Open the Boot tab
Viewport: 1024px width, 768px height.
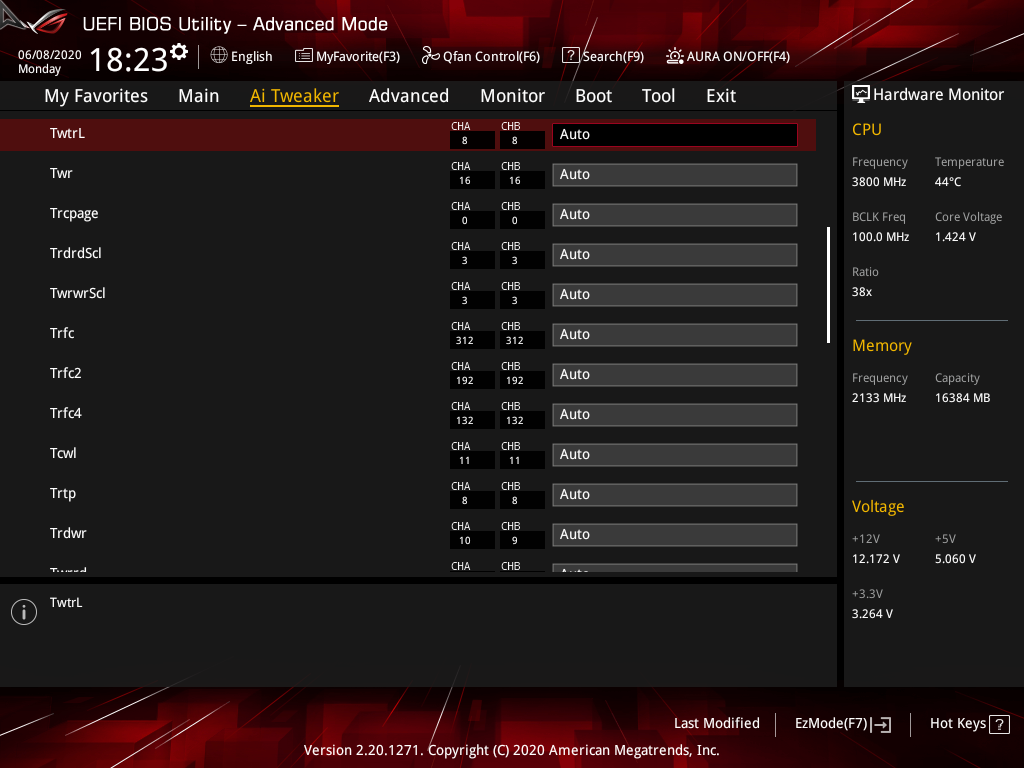593,95
